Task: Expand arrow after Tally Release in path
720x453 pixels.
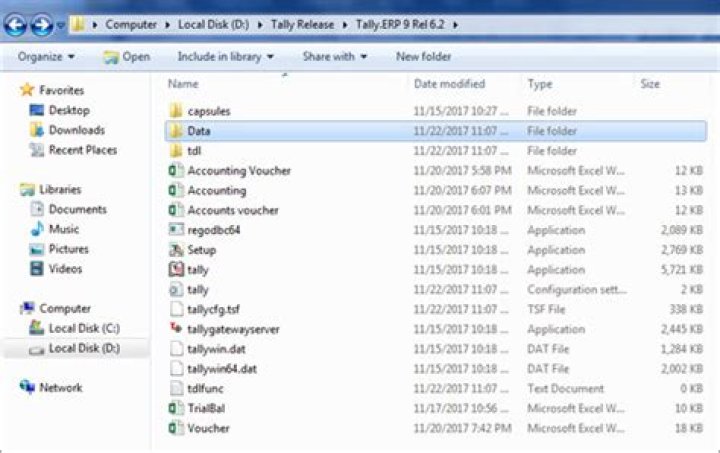Action: click(345, 25)
